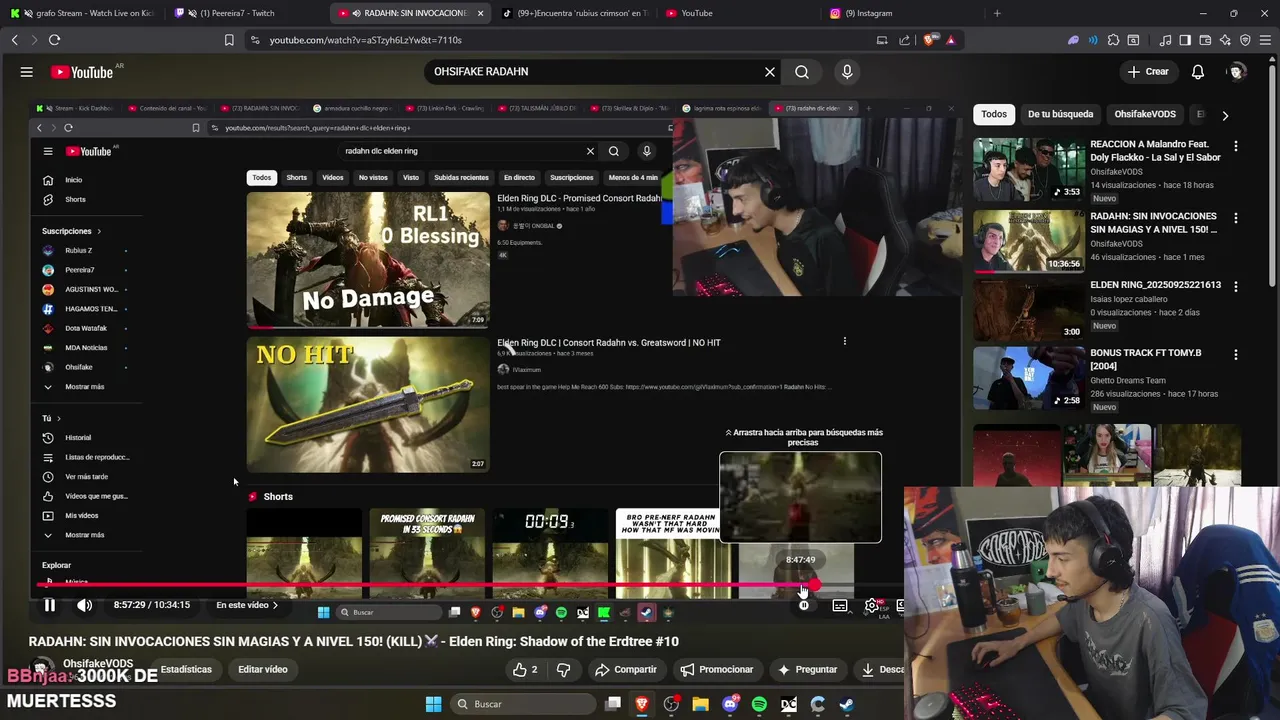The height and width of the screenshot is (720, 1280).
Task: Show more chips with the right arrow
Action: pos(1225,115)
